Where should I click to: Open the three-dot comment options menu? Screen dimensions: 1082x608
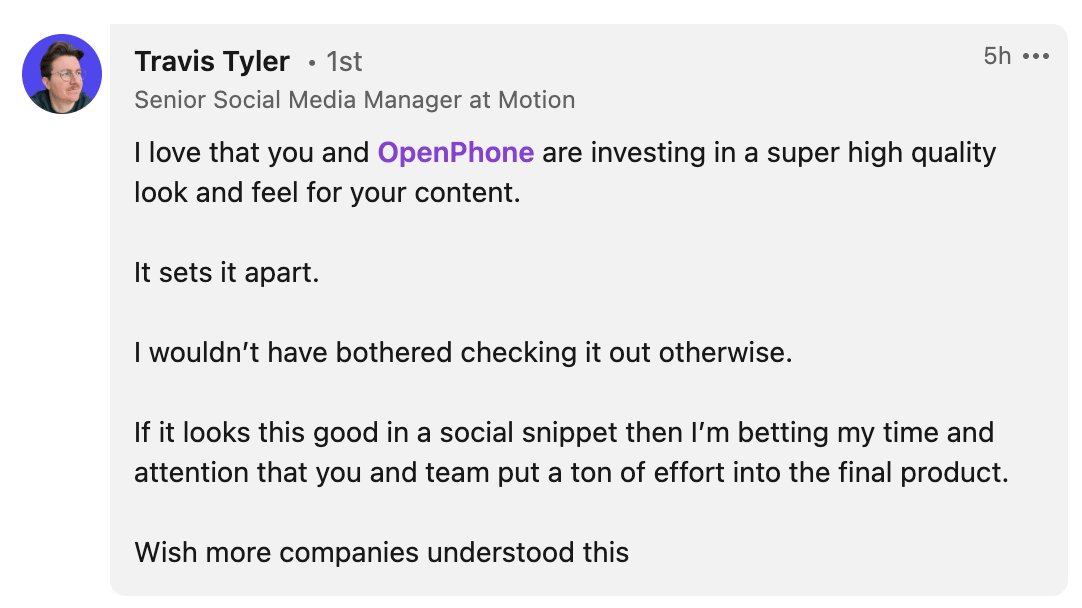pyautogui.click(x=1036, y=56)
